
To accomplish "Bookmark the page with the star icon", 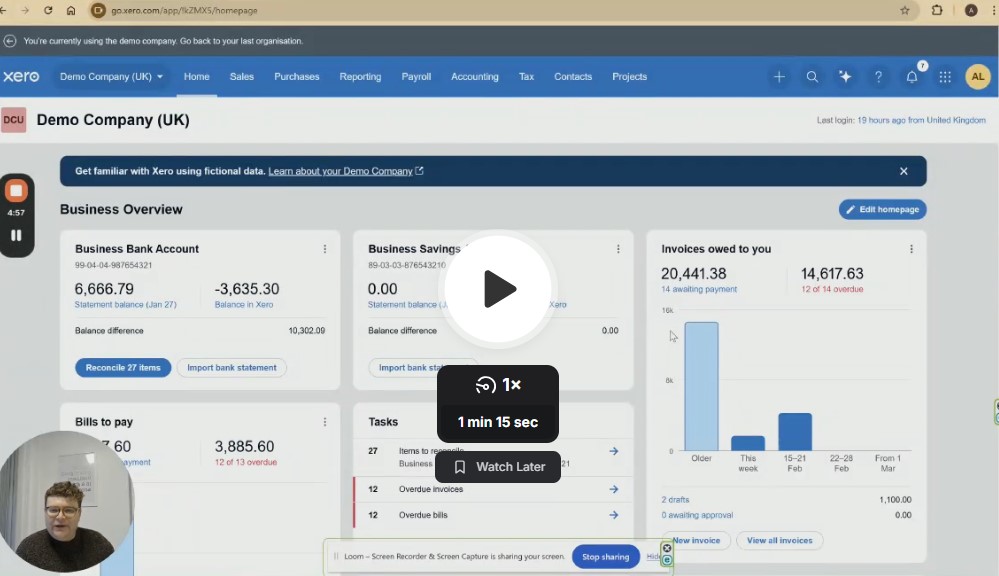I will coord(904,10).
